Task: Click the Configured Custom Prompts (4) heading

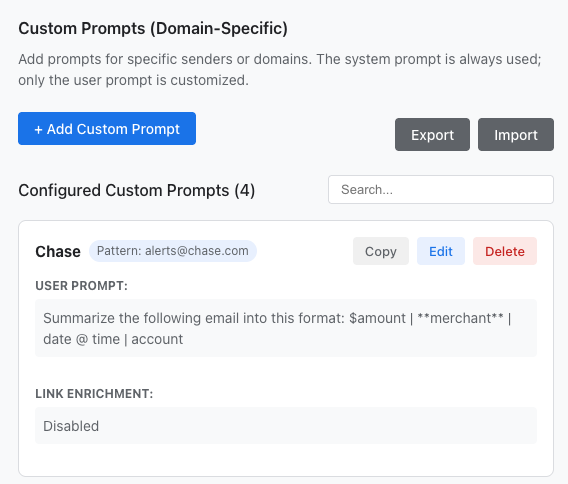Action: [137, 190]
